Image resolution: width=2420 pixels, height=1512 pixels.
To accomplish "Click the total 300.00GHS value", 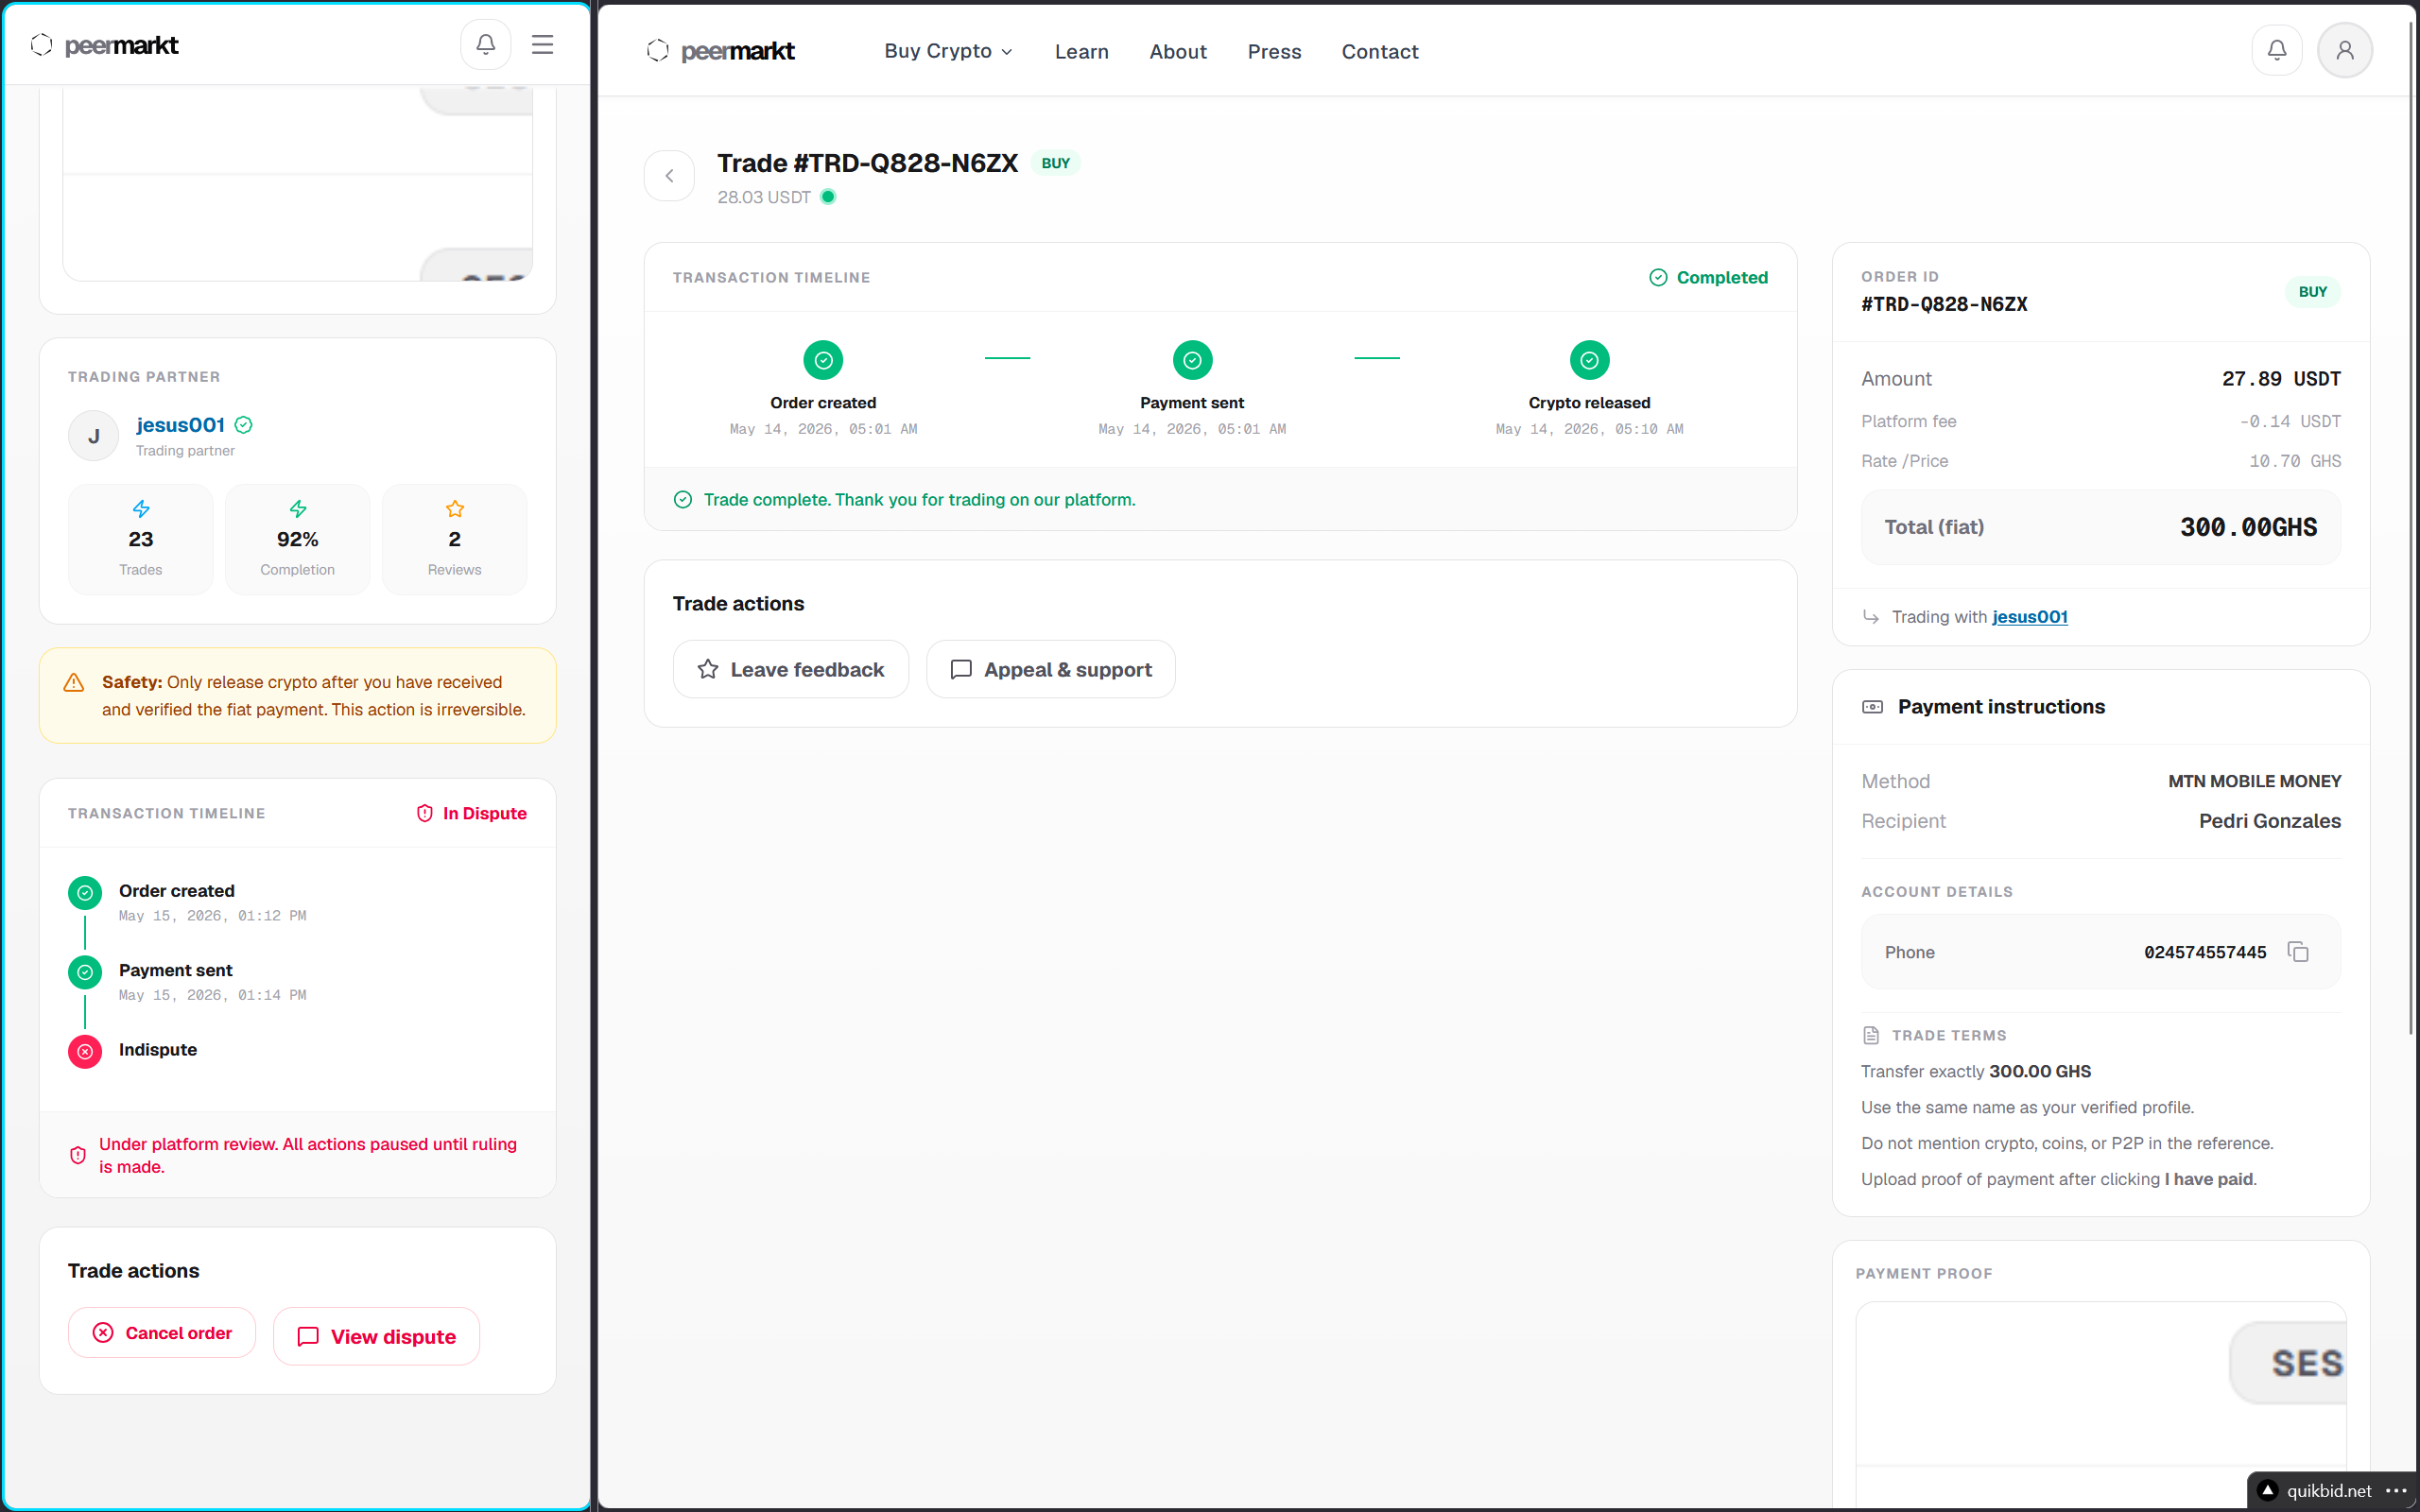I will pos(2248,527).
